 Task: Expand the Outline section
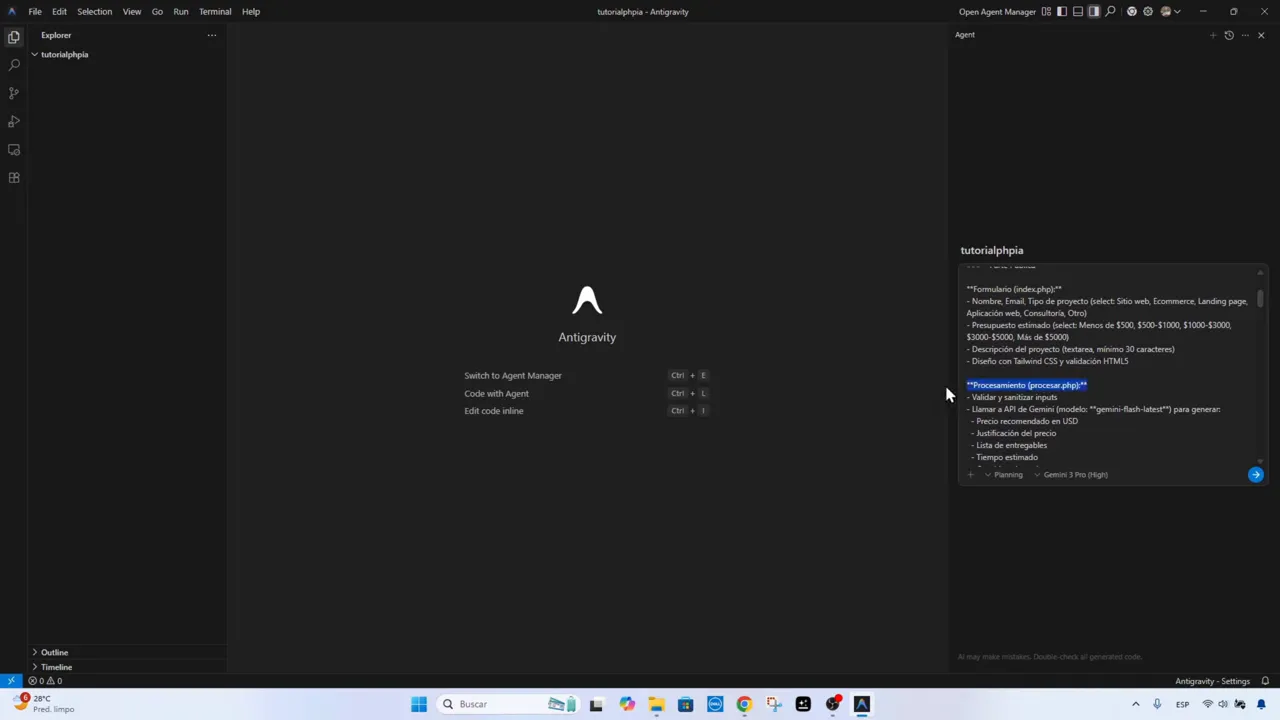tap(54, 652)
